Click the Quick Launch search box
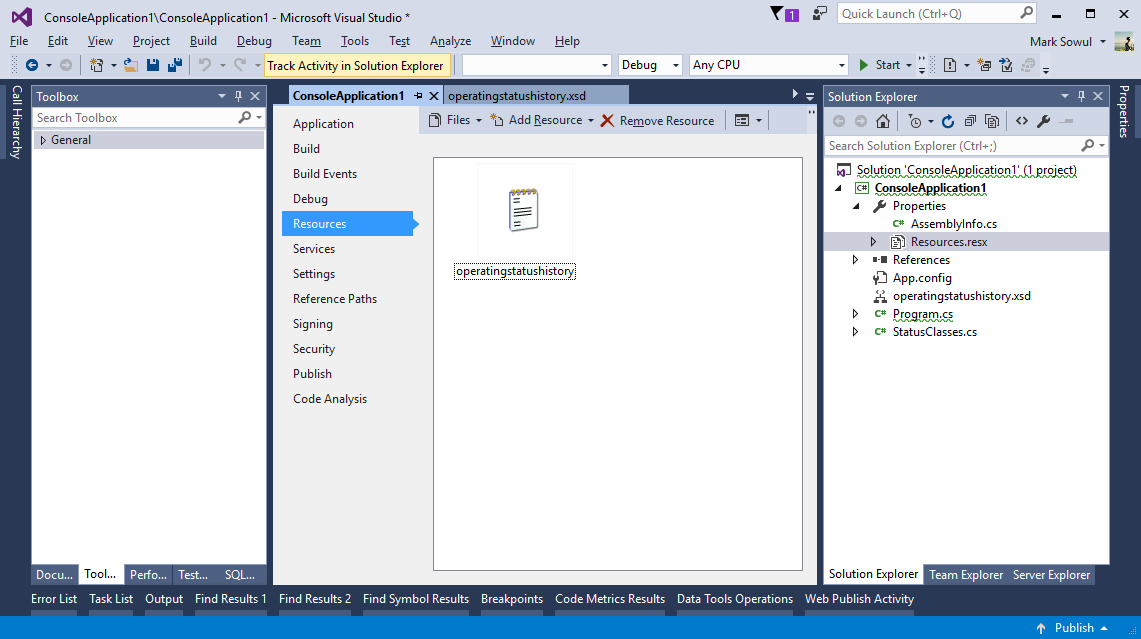 [937, 14]
